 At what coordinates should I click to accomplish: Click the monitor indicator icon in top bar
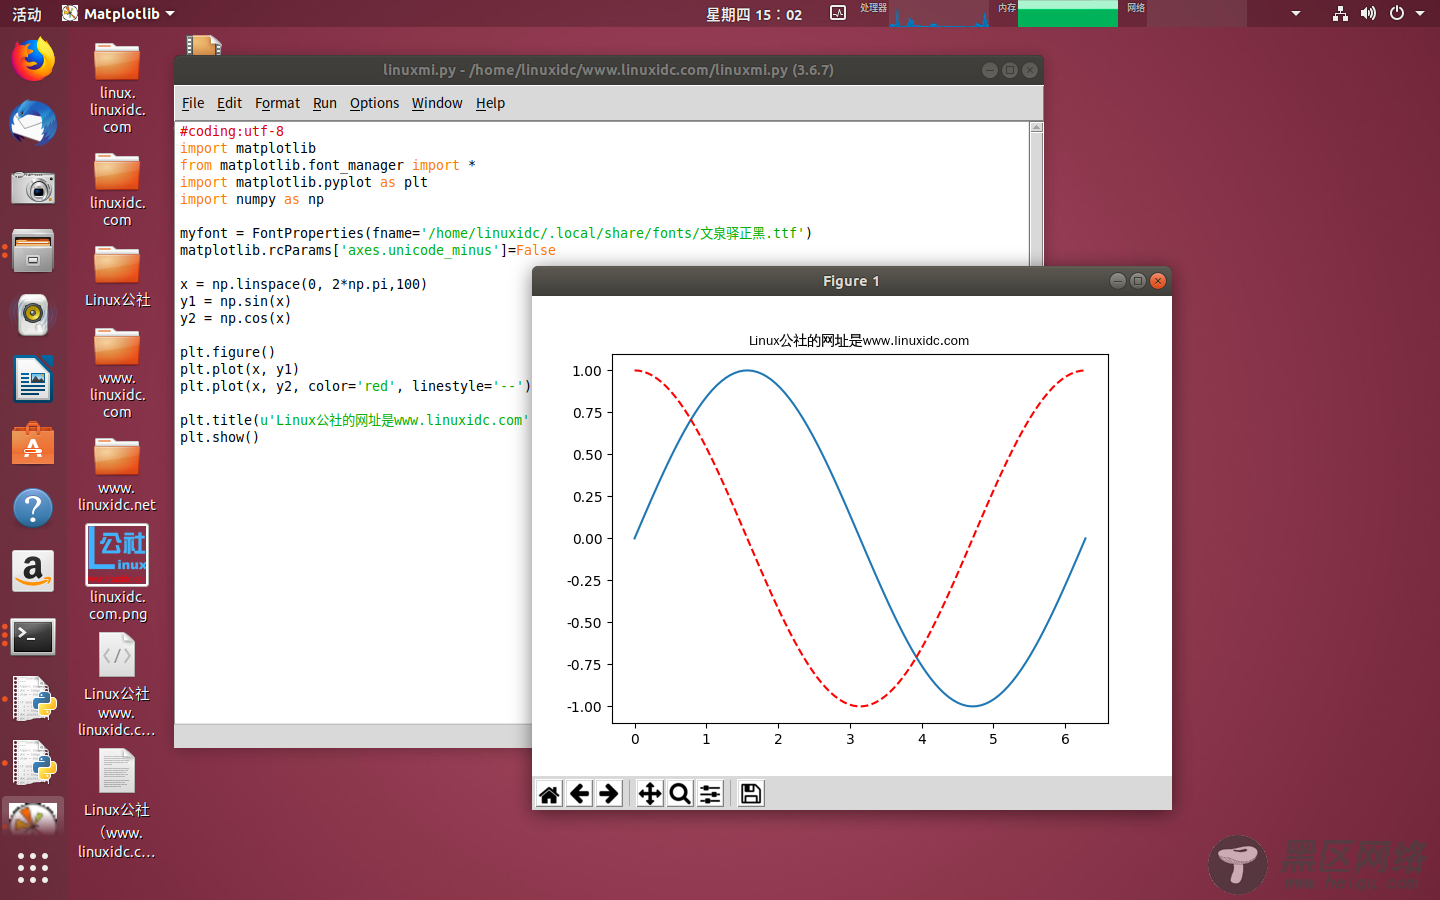(838, 13)
